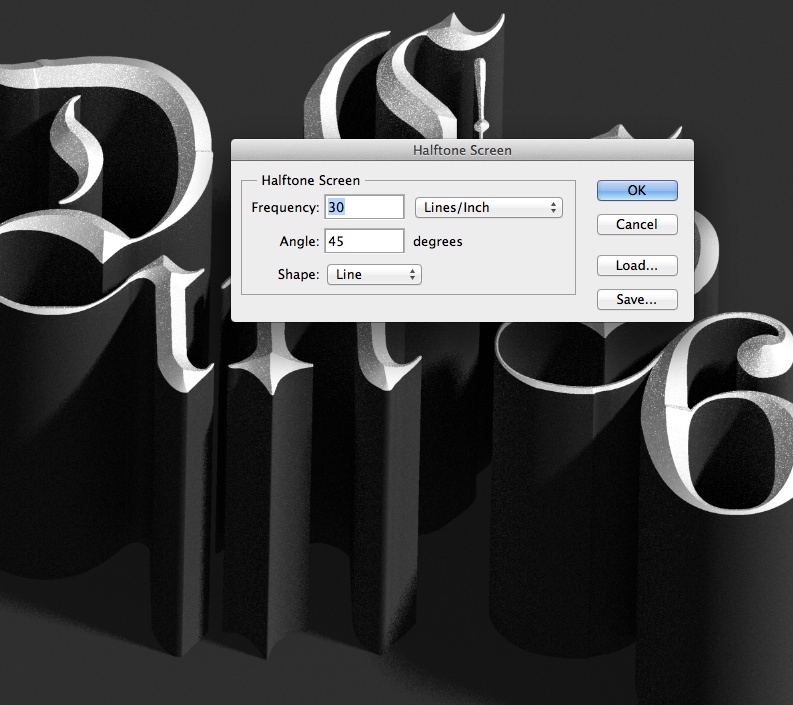Confirm the halftone settings with OK
This screenshot has width=793, height=705.
637,190
